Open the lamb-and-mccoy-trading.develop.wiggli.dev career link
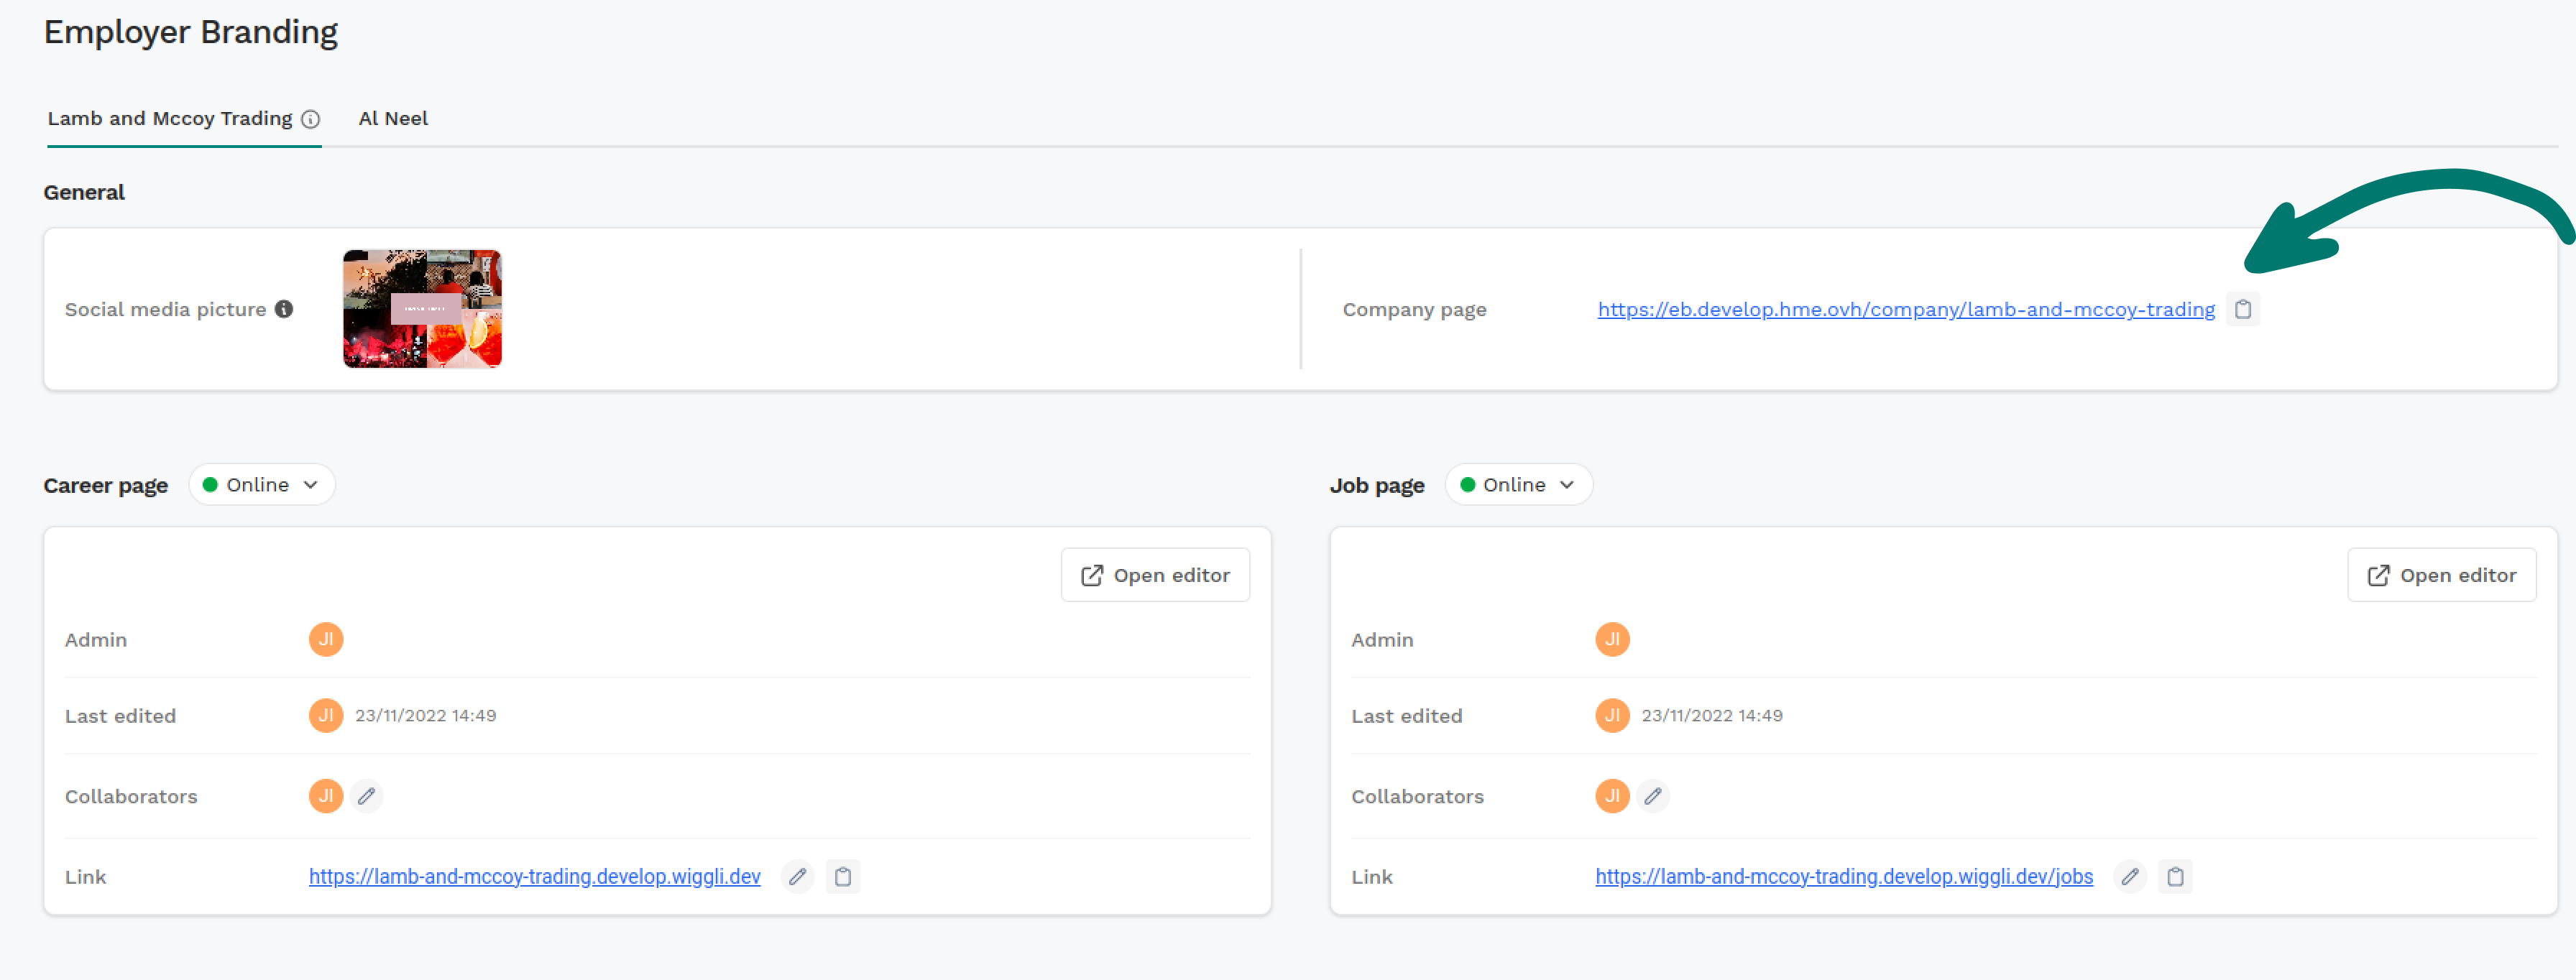Image resolution: width=2576 pixels, height=980 pixels. [535, 877]
